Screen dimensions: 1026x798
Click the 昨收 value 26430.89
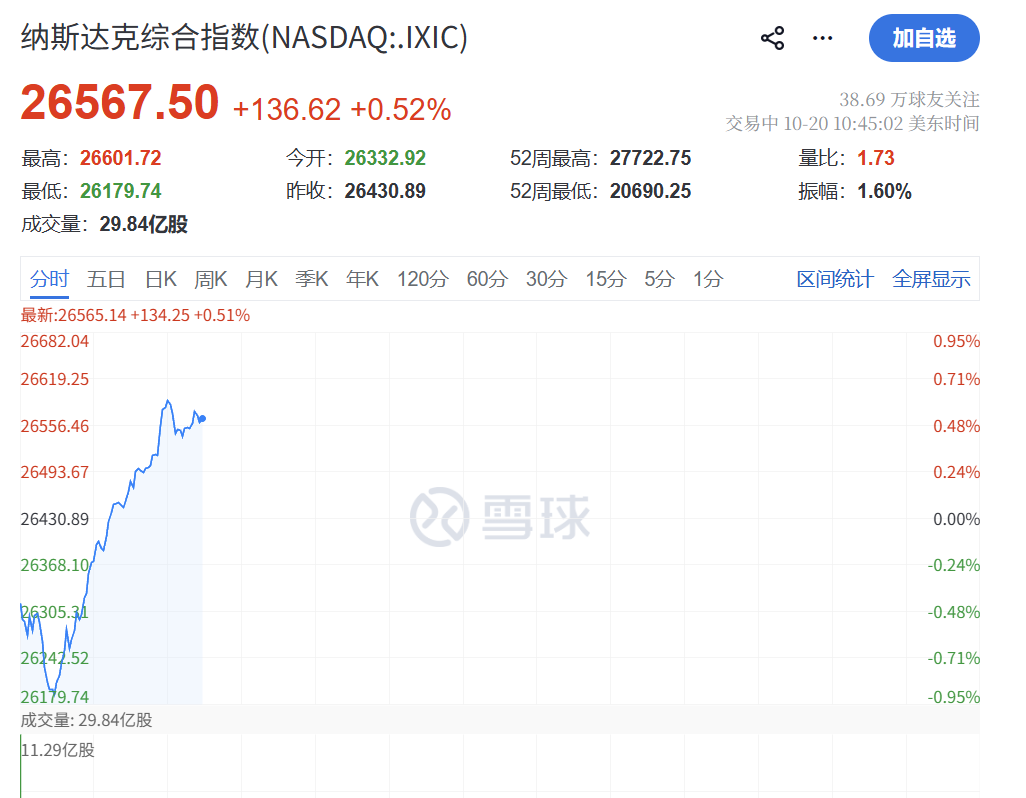[x=385, y=191]
